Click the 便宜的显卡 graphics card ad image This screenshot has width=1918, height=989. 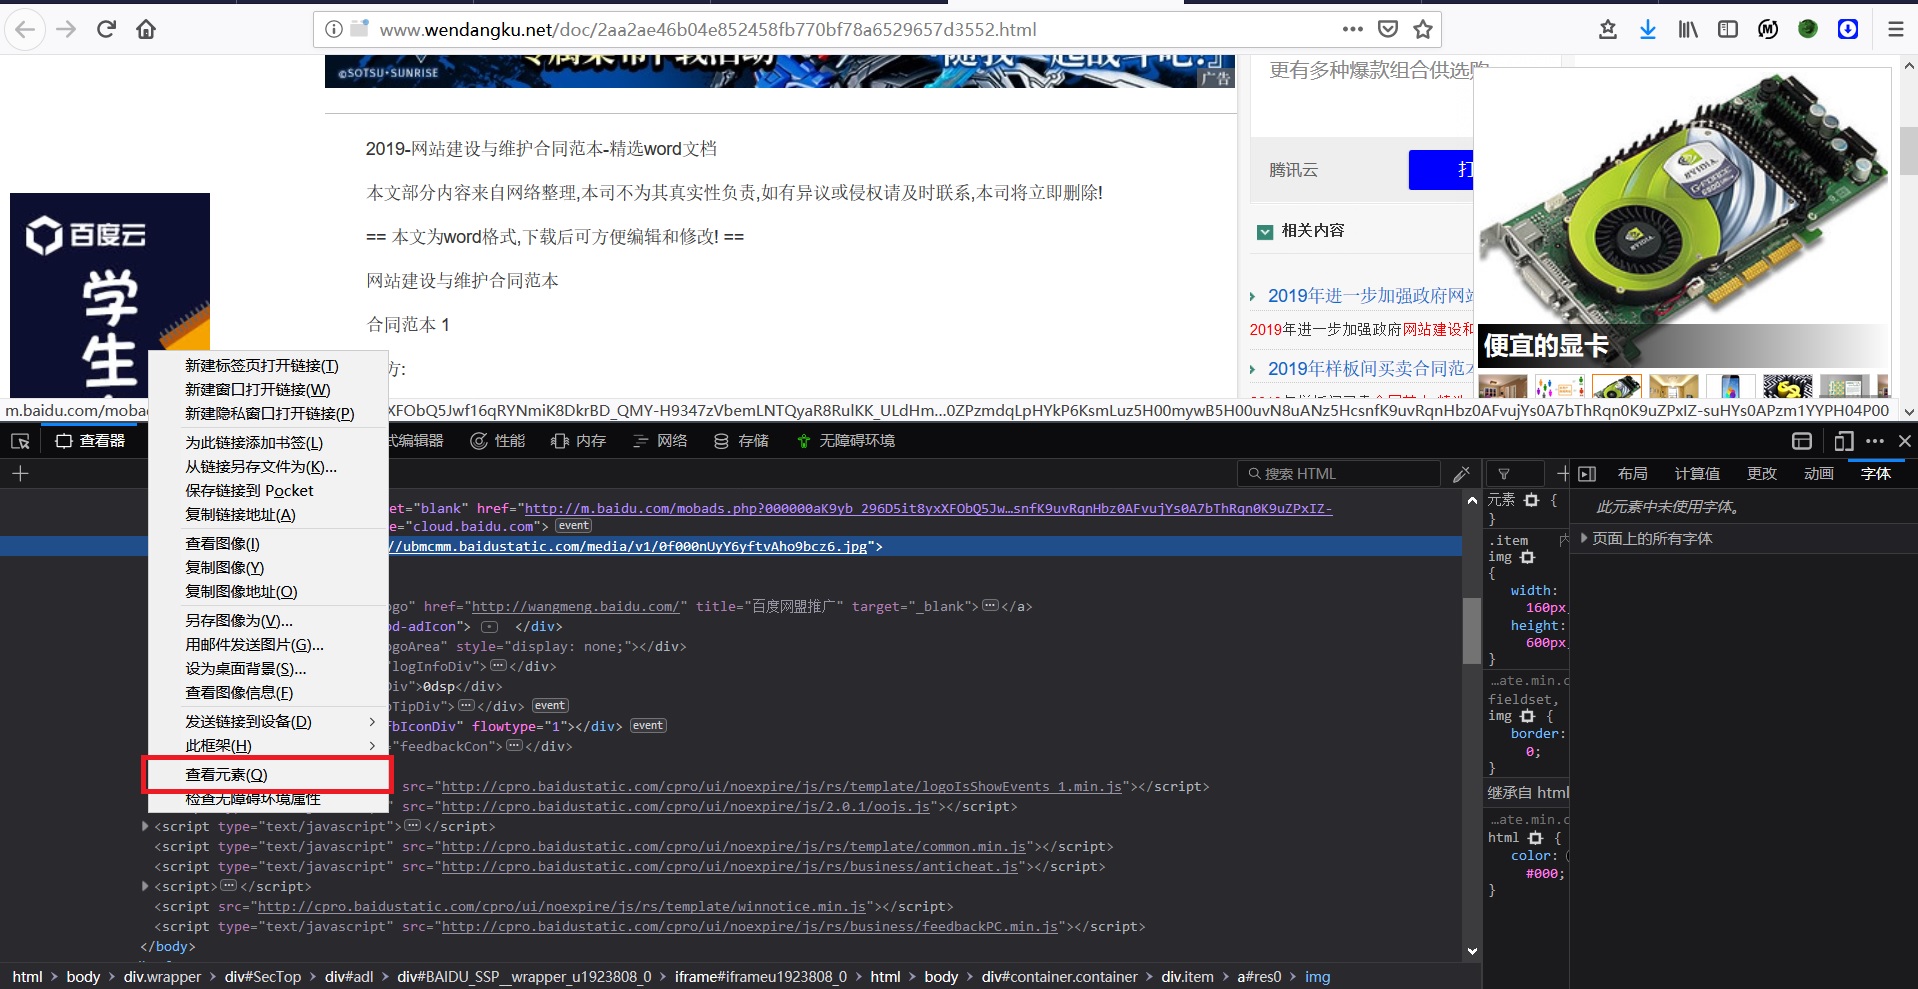1683,218
